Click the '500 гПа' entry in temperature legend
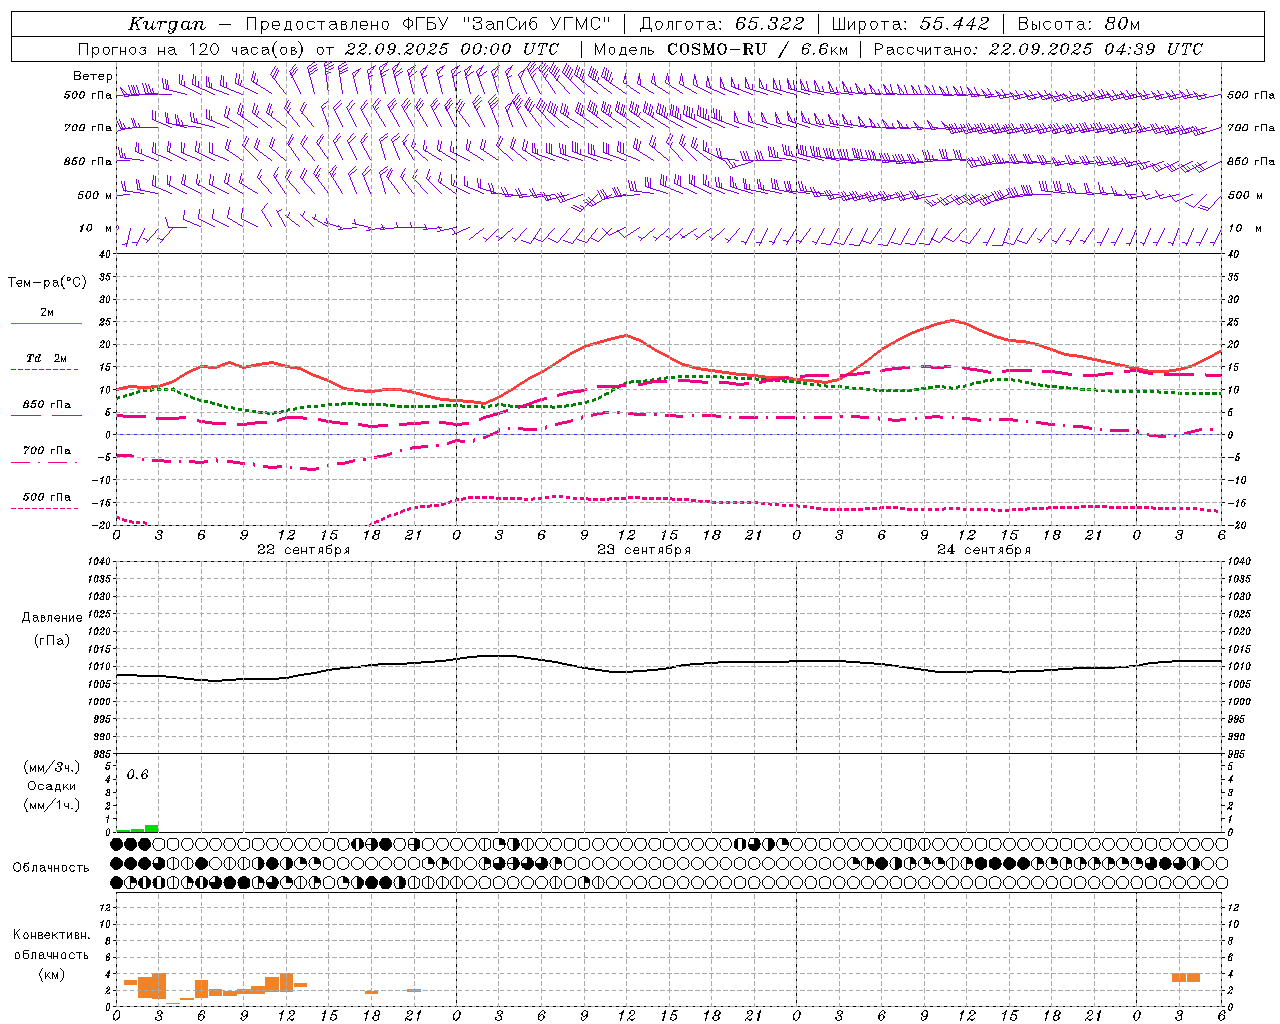1280x1024 pixels. 47,497
